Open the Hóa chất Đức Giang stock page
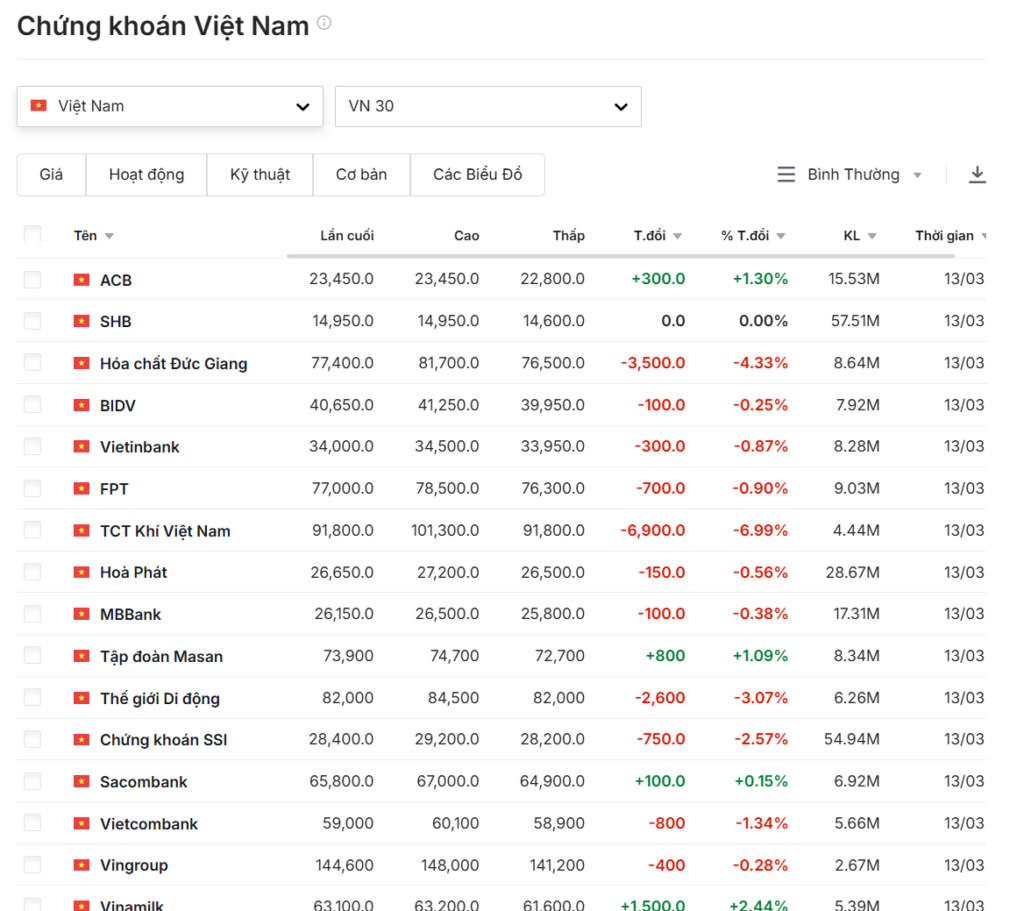Screen dimensions: 1024x911 coord(174,364)
